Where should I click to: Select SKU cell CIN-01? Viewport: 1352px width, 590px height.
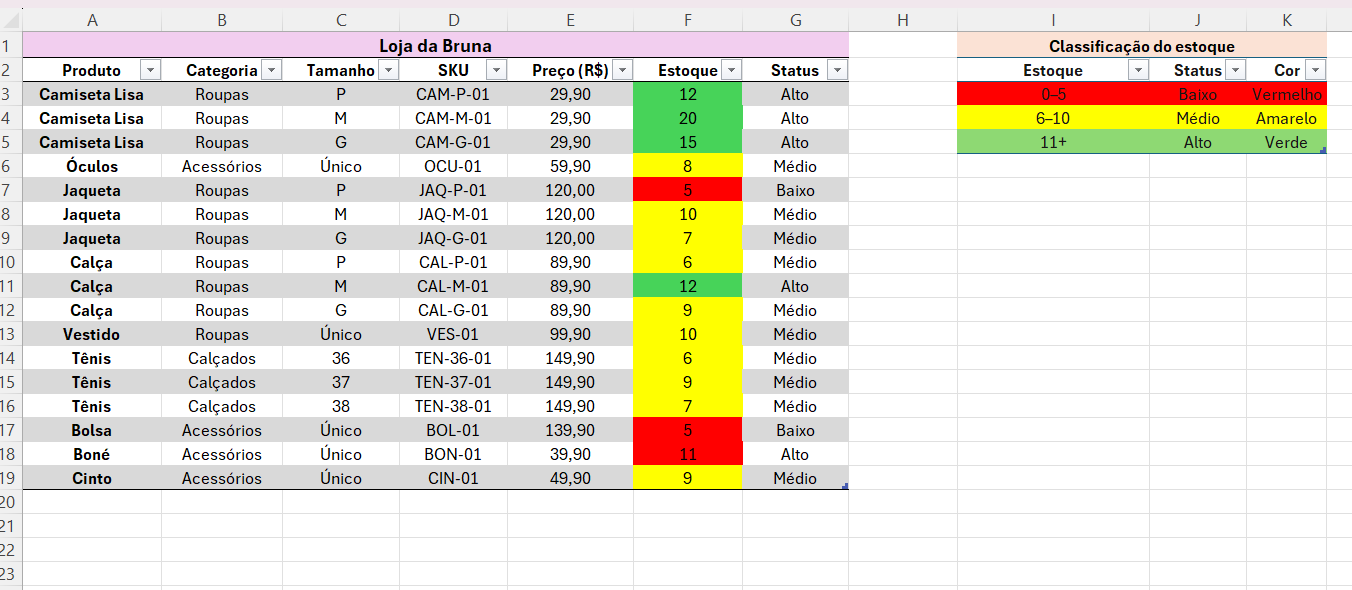[x=454, y=478]
